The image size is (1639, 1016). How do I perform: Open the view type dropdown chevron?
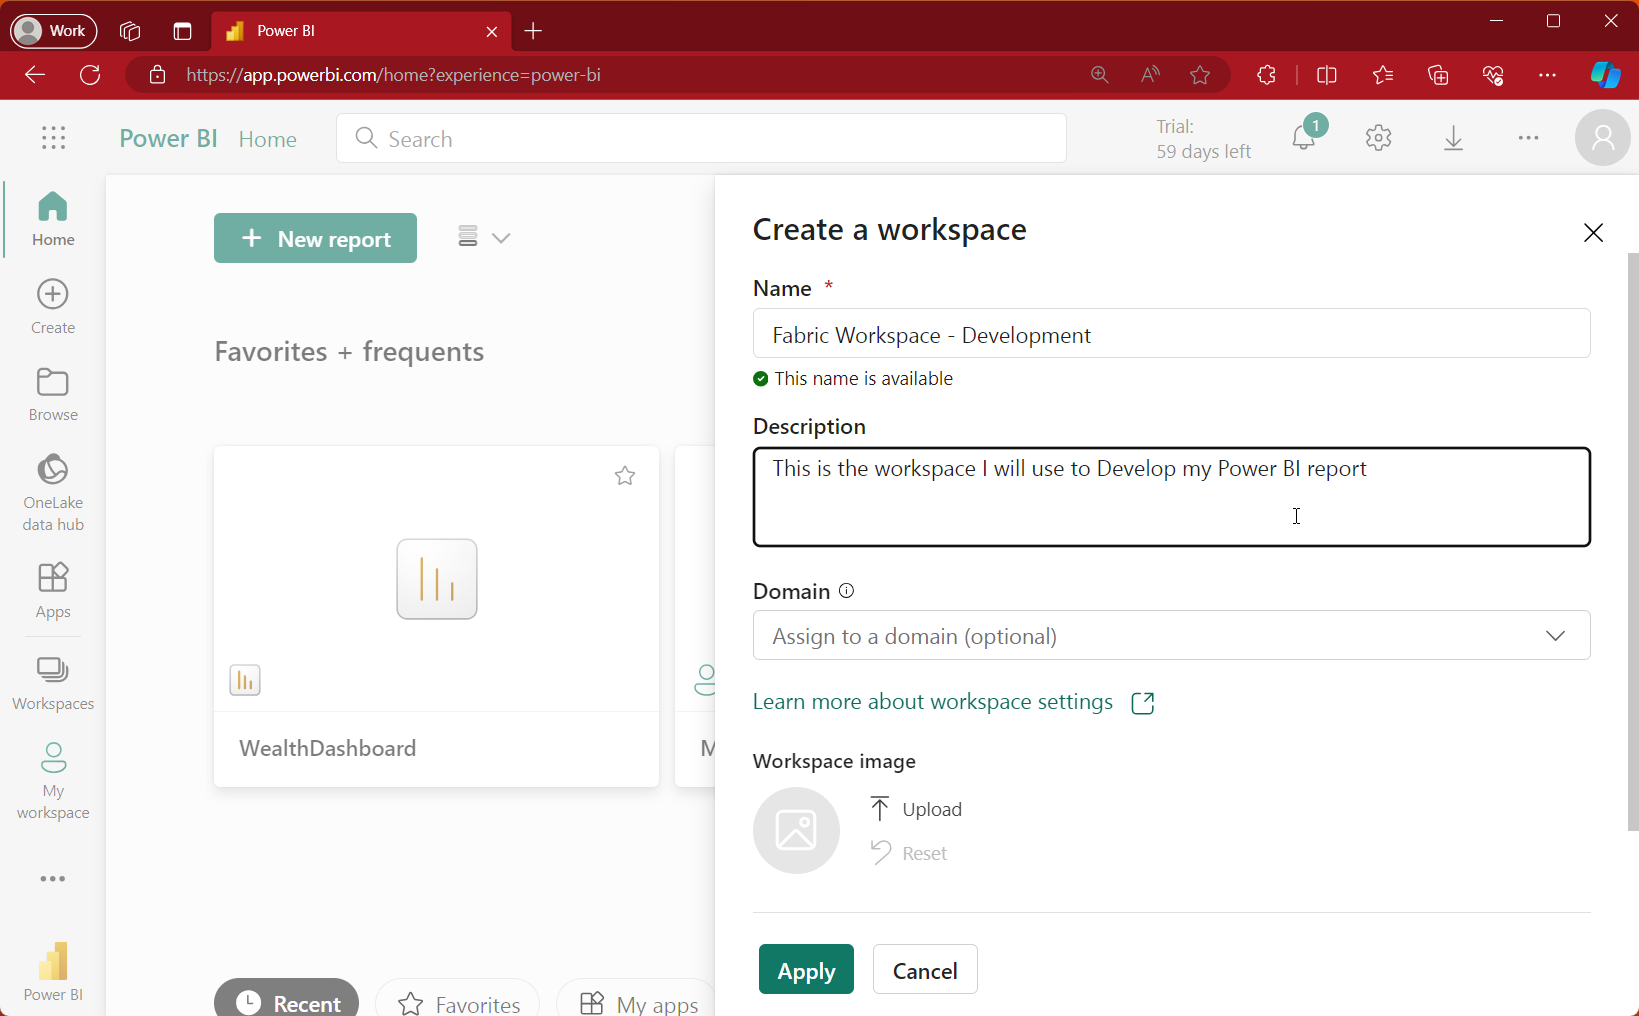[503, 238]
